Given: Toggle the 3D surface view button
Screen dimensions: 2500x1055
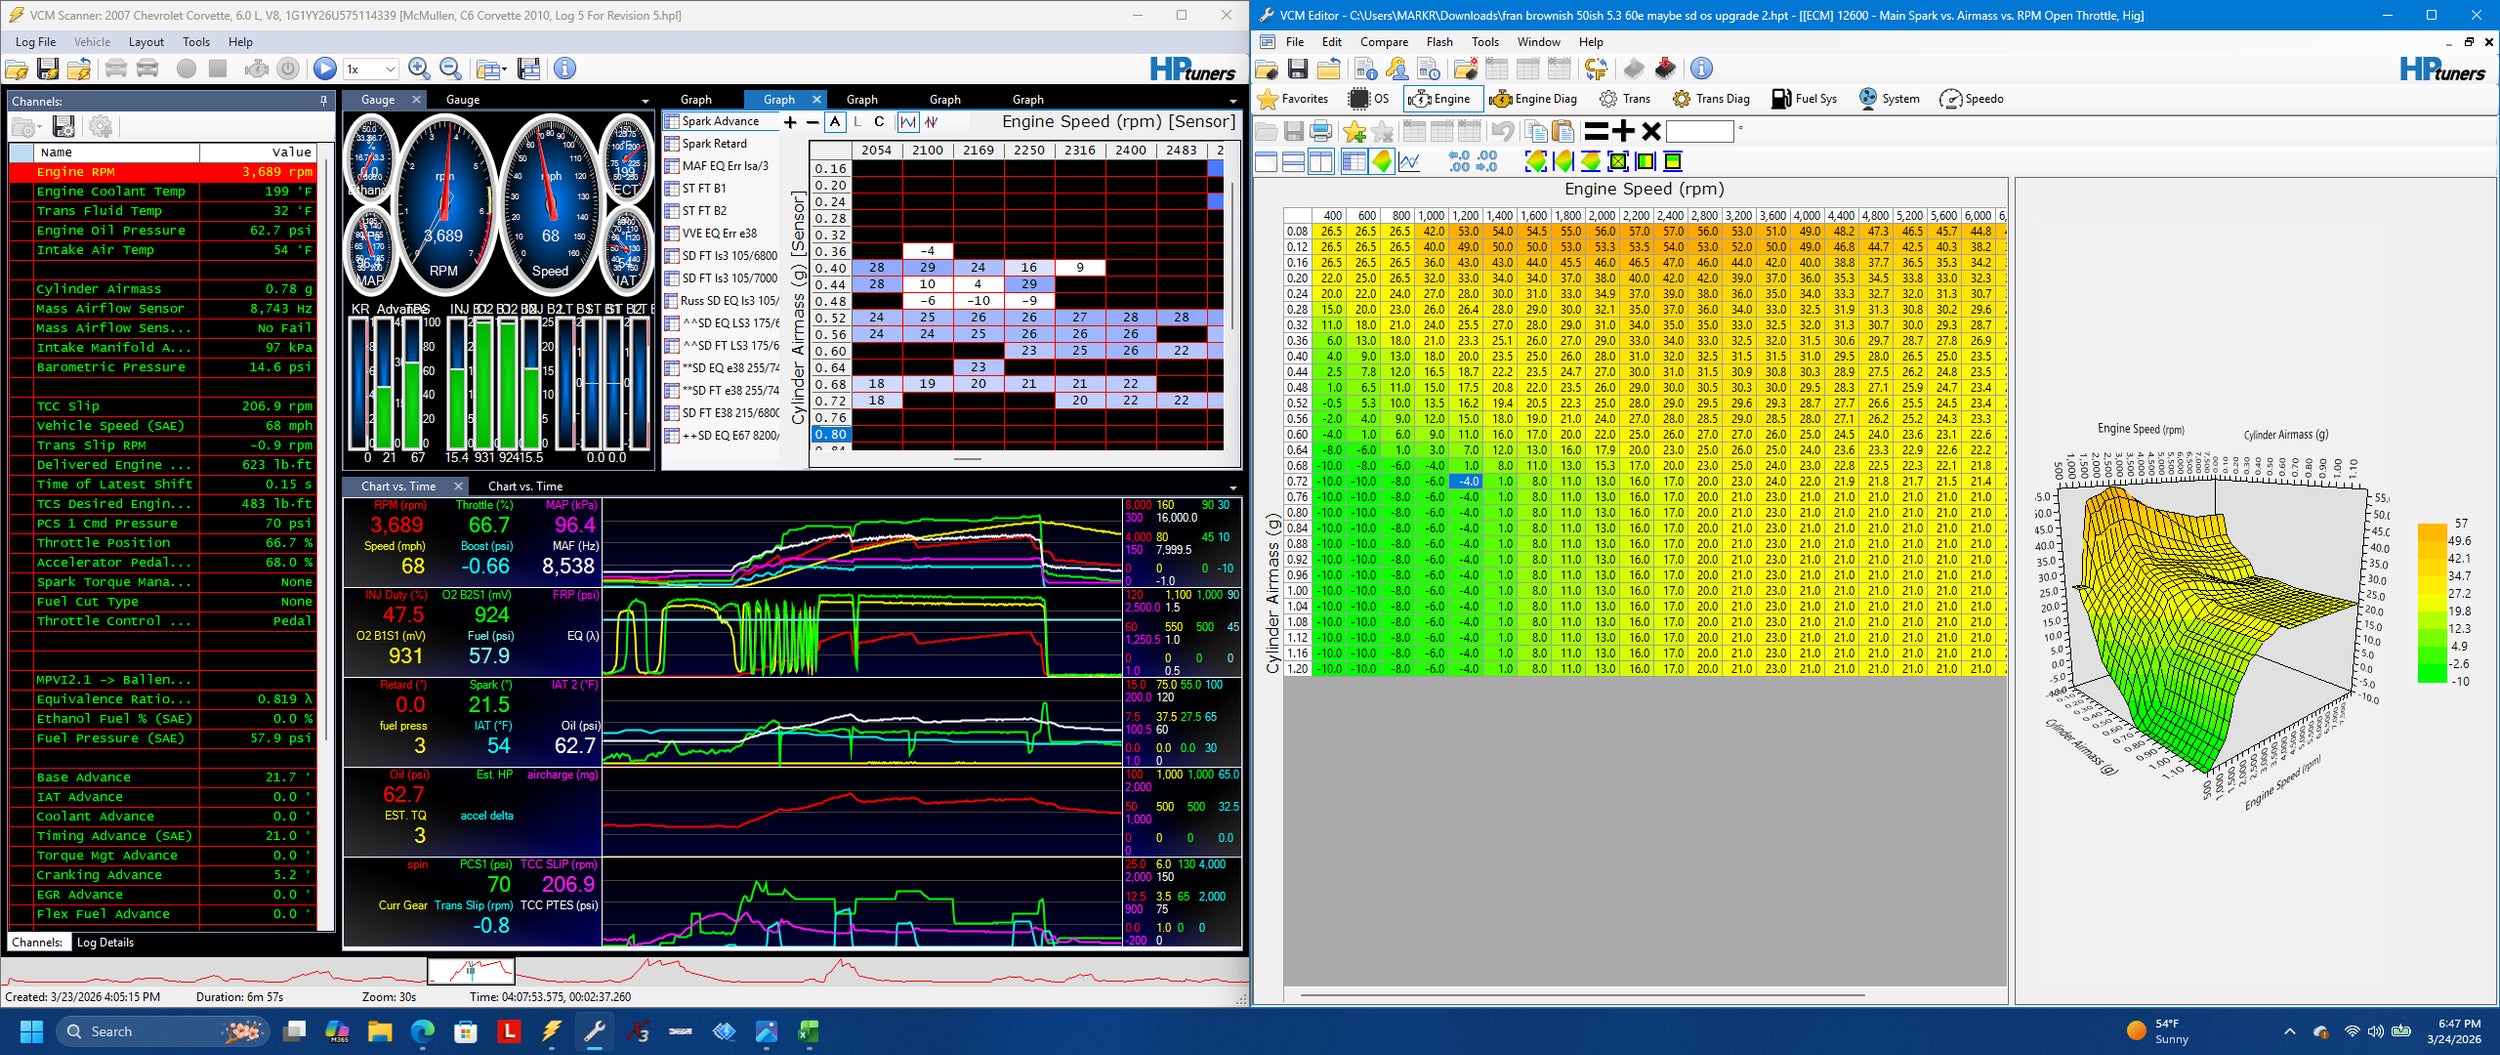Looking at the screenshot, I should pos(1382,161).
